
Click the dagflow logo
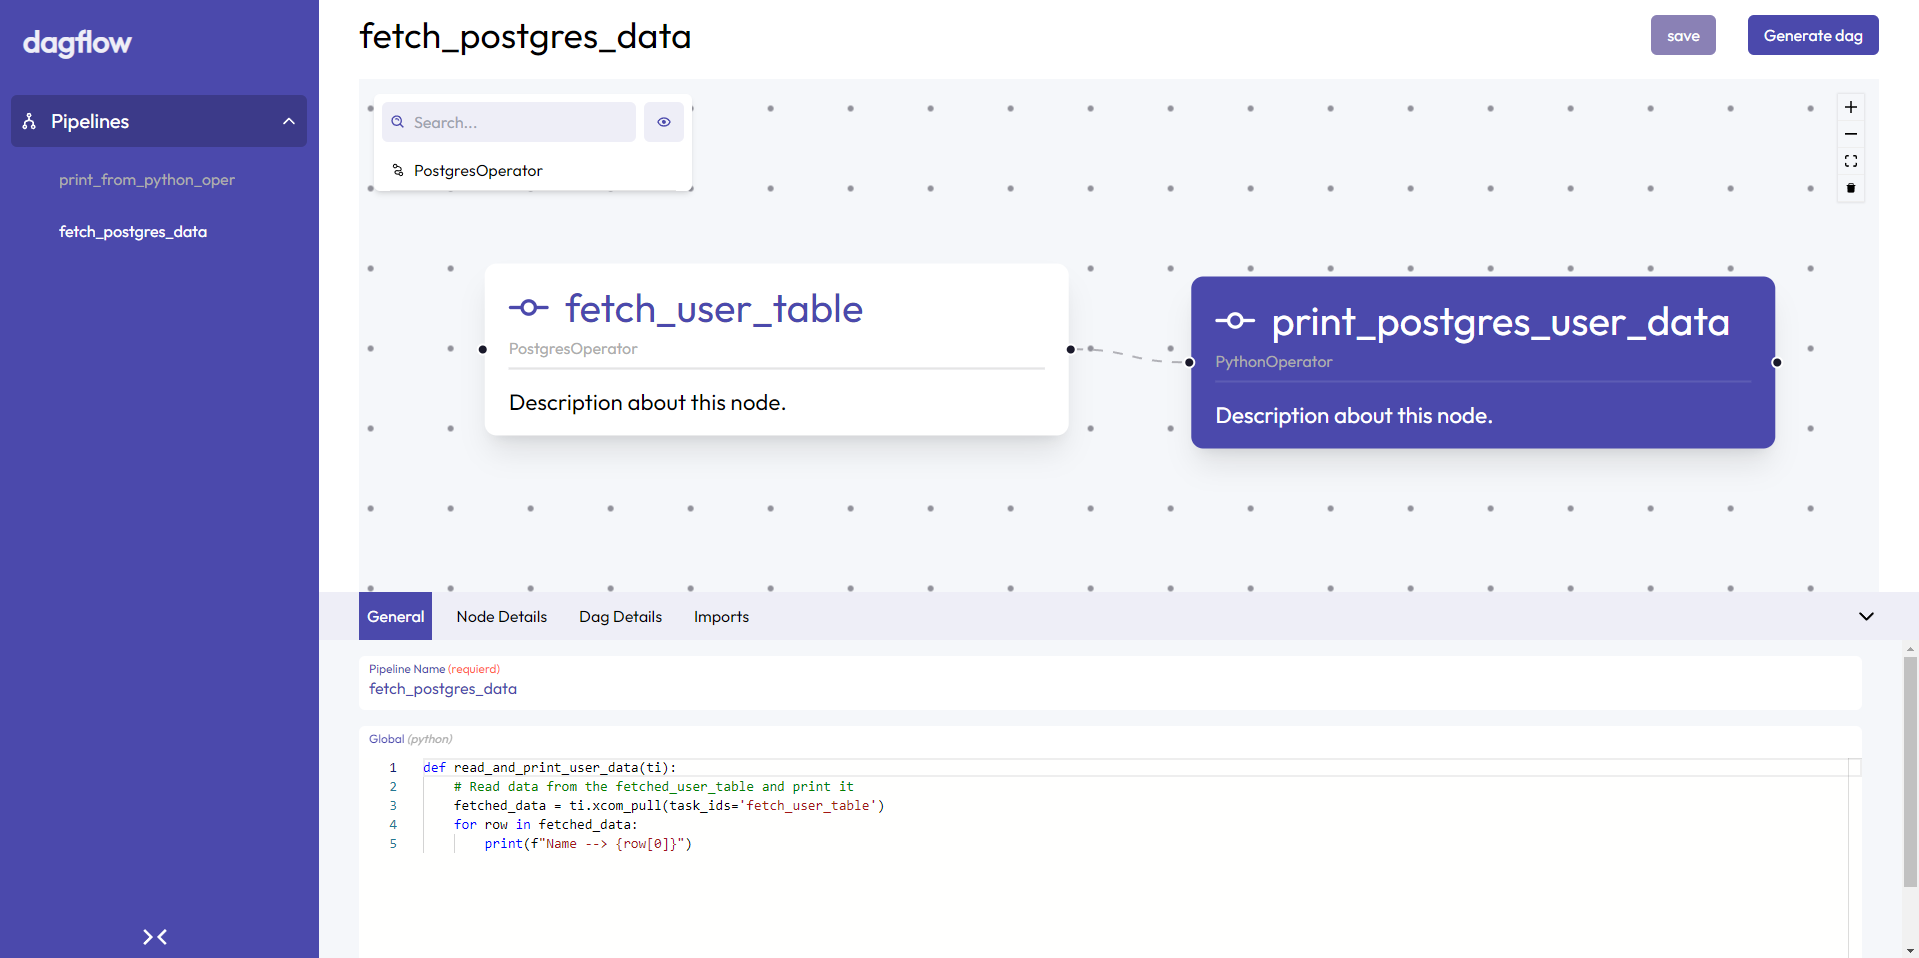(x=77, y=42)
